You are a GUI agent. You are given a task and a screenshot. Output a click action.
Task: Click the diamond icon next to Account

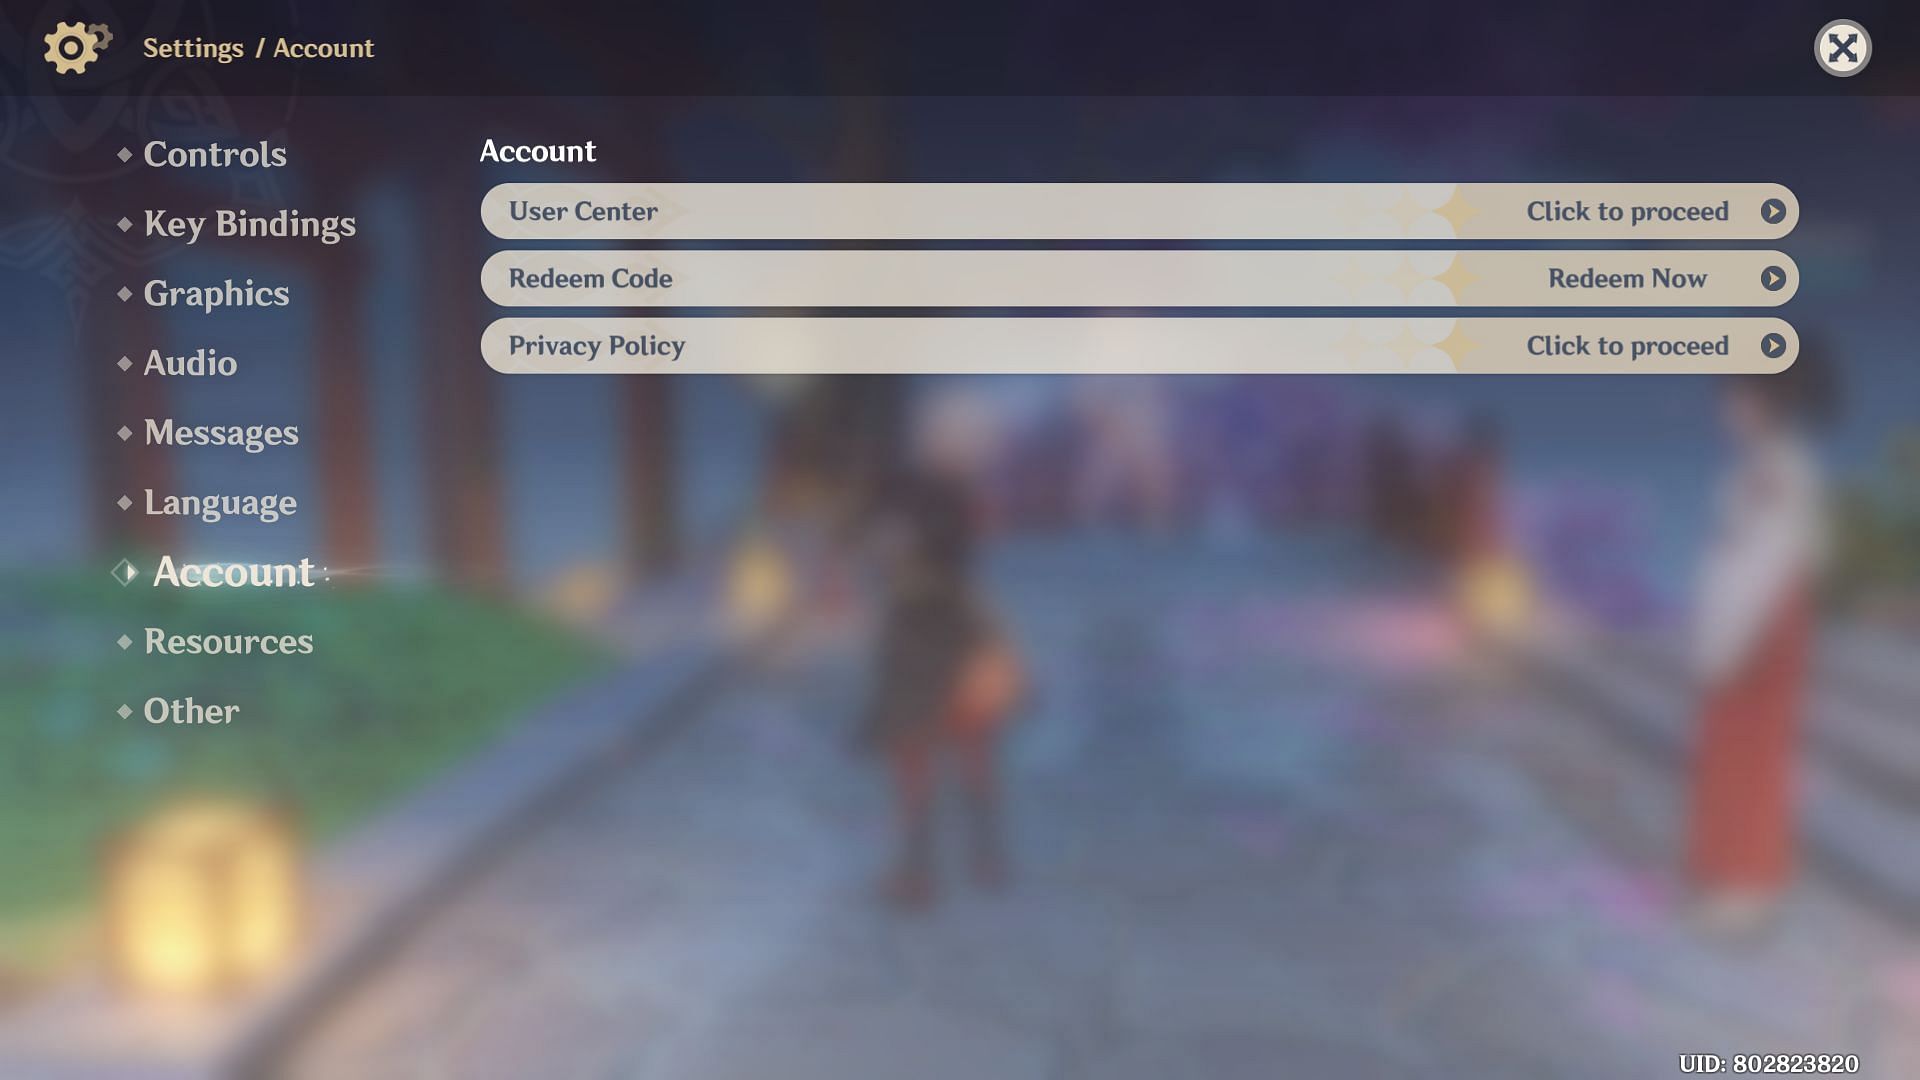[x=124, y=570]
